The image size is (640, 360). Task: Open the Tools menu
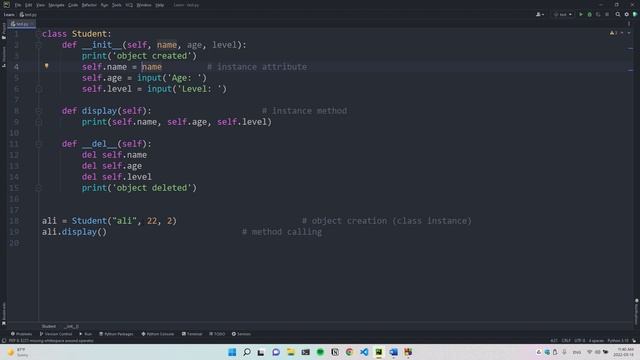pos(117,5)
